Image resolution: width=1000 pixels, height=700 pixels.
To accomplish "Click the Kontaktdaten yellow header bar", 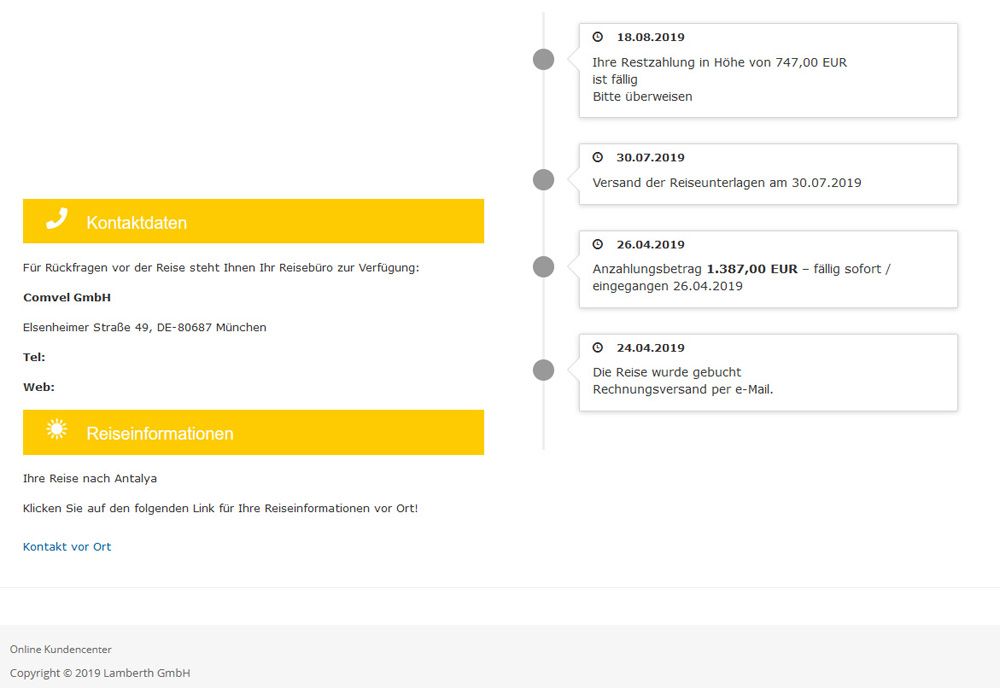I will point(253,221).
